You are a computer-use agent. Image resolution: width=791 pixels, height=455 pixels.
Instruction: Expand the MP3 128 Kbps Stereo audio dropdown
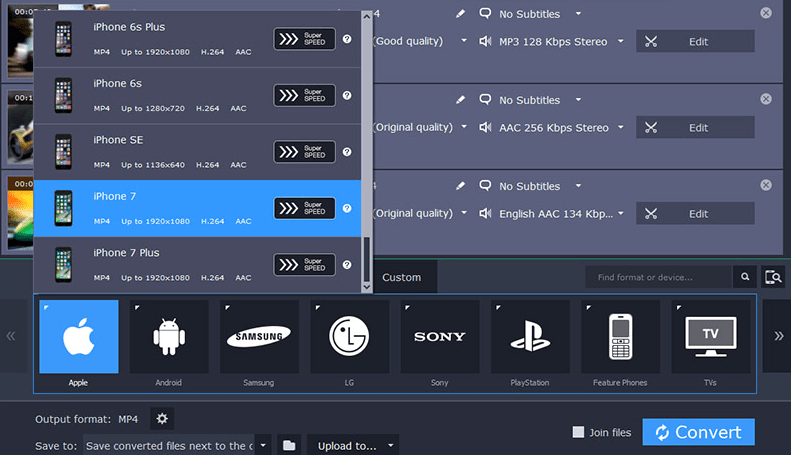(621, 41)
